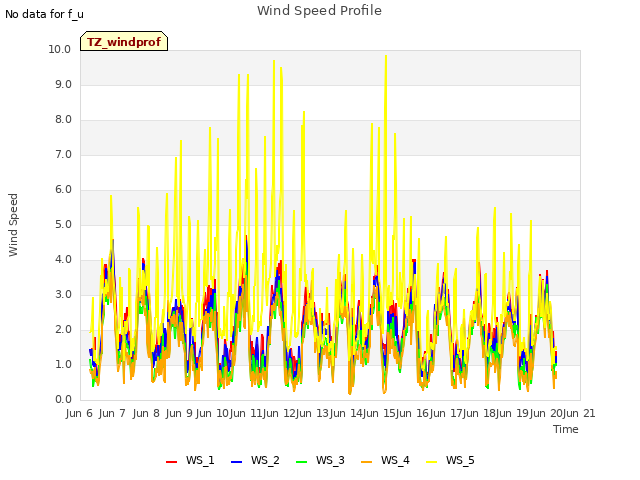Click the 9.0 y-axis tick label
Viewport: 640px width, 480px height.
[63, 84]
